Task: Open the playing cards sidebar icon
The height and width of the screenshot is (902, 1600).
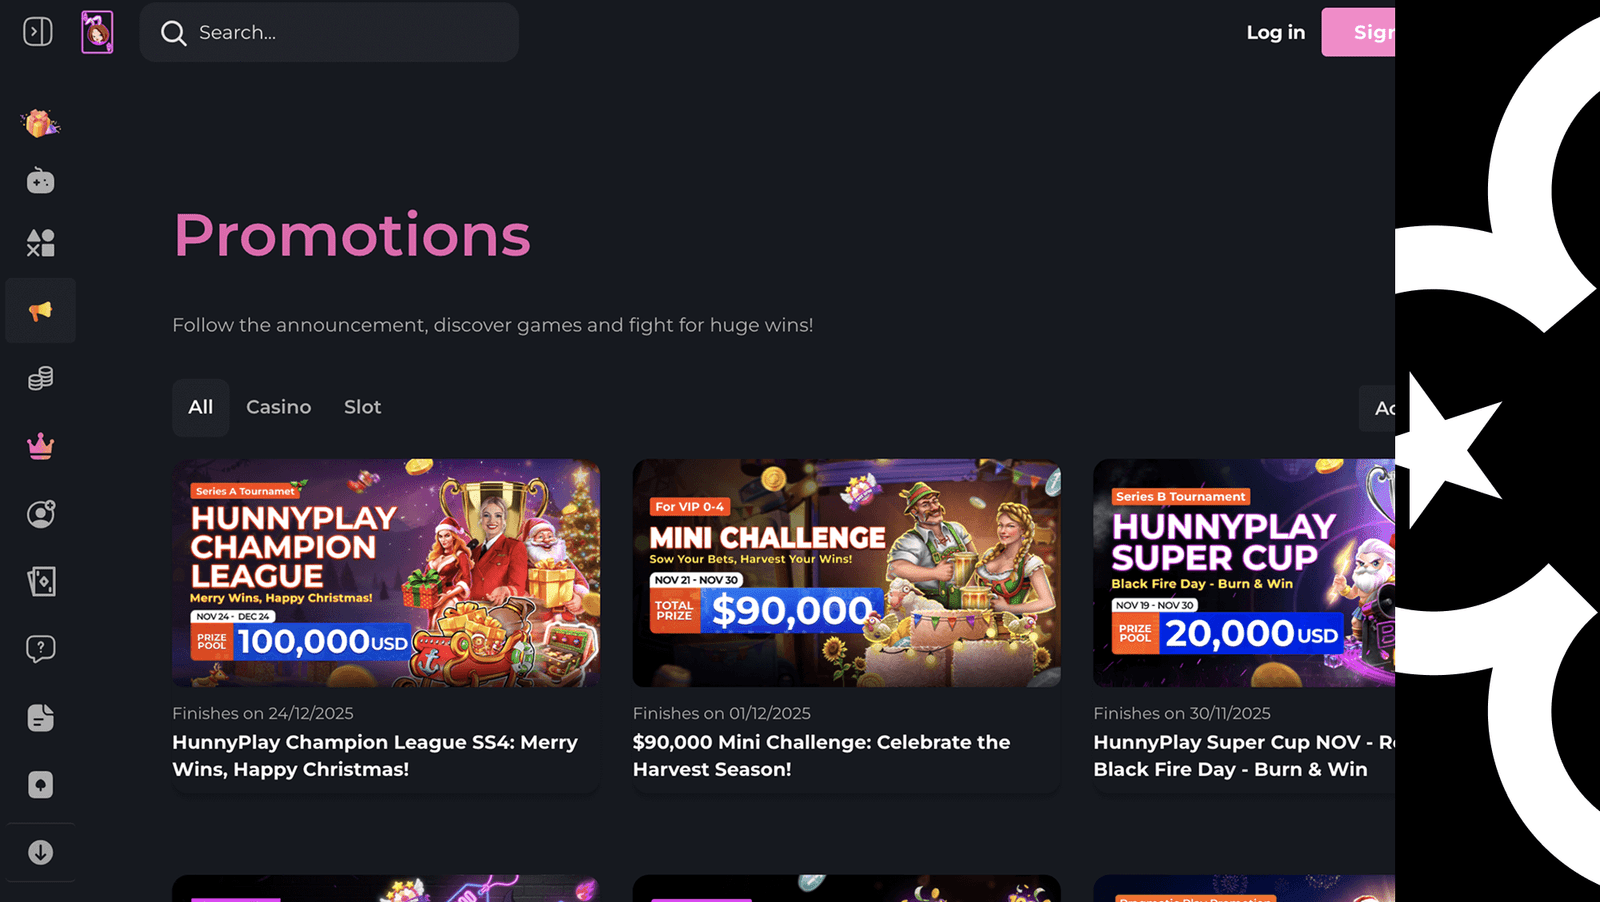Action: 40,581
